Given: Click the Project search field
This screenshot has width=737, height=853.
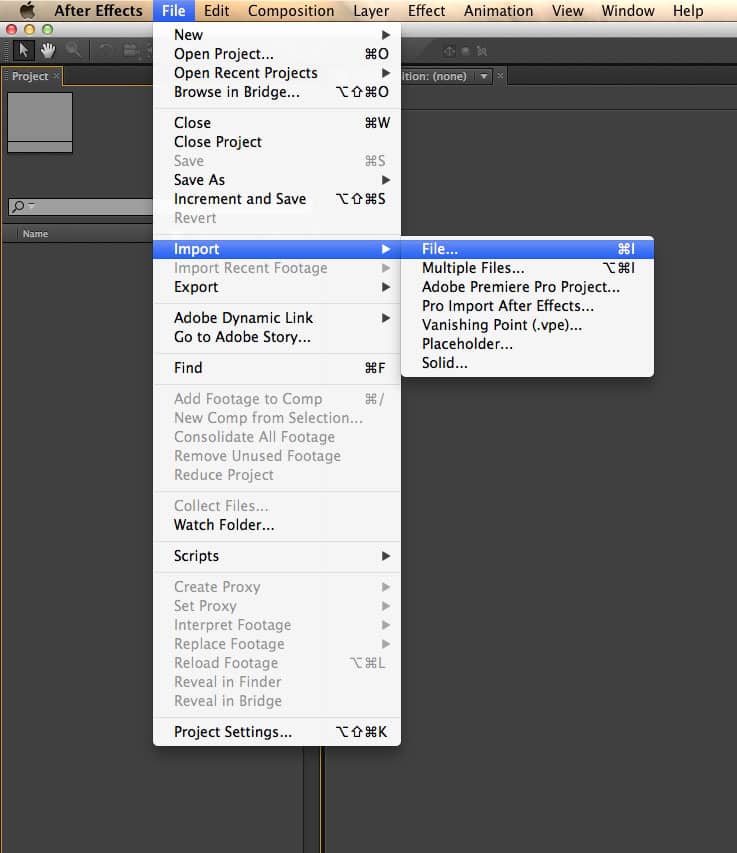Looking at the screenshot, I should coord(80,206).
